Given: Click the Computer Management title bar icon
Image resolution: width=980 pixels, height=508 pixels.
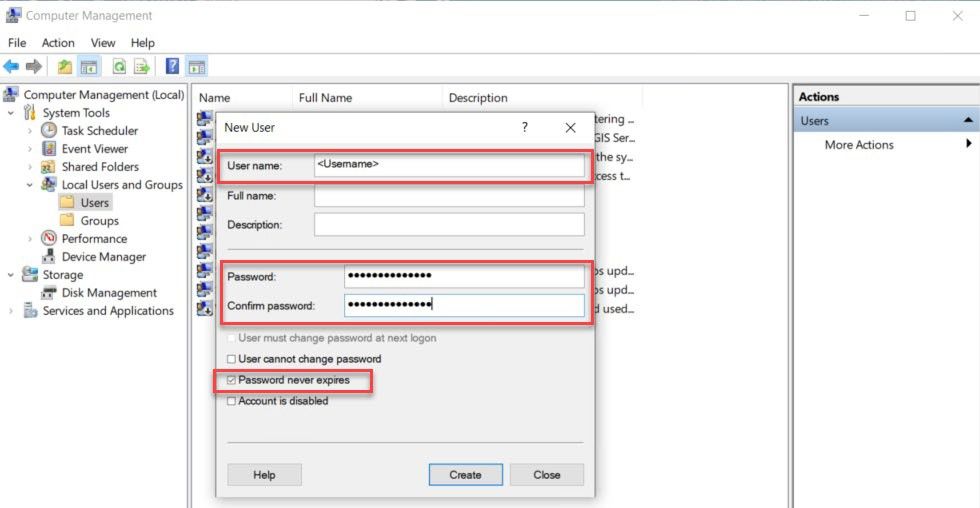Looking at the screenshot, I should coord(13,15).
